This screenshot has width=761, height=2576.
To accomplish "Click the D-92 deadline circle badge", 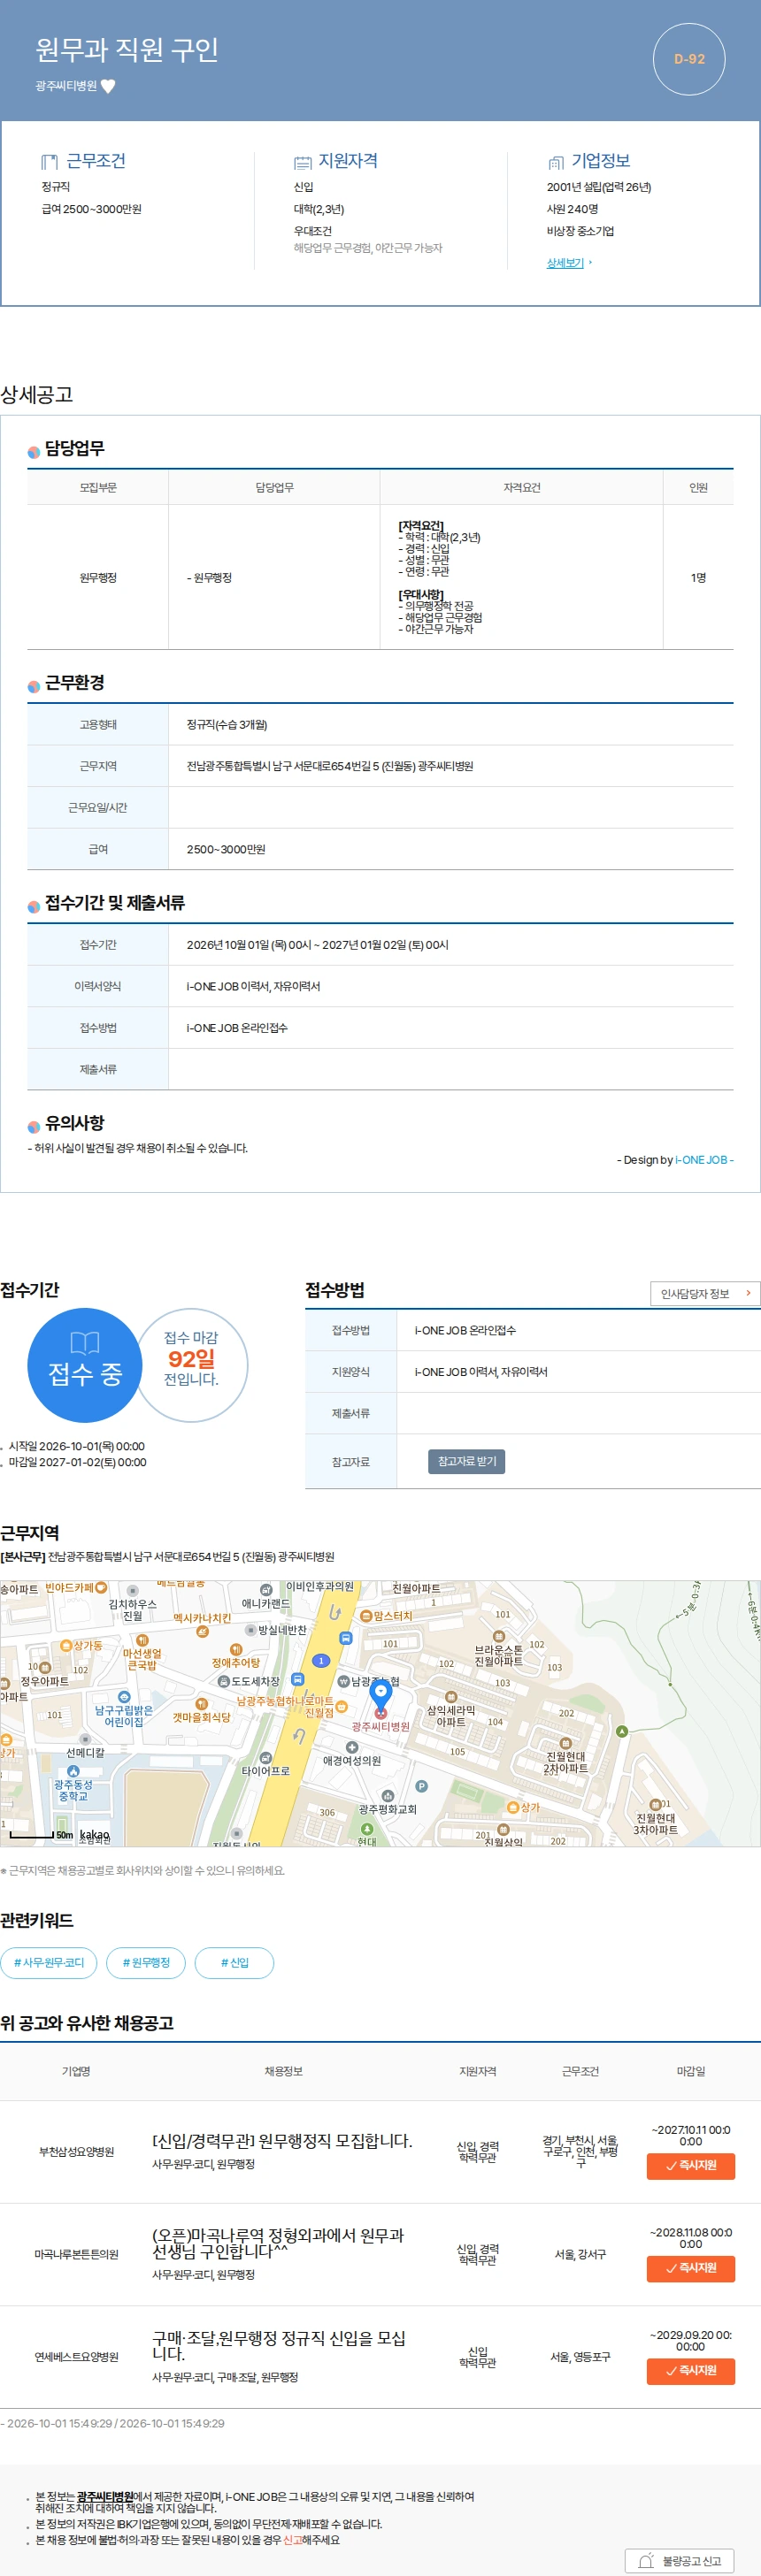I will (689, 59).
